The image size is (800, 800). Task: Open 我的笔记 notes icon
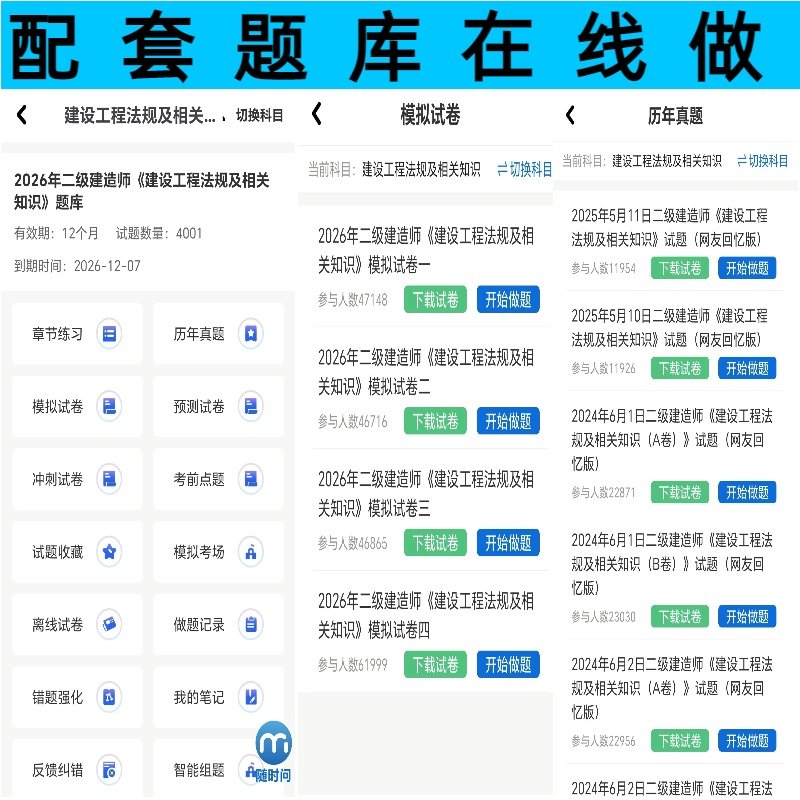coord(251,697)
